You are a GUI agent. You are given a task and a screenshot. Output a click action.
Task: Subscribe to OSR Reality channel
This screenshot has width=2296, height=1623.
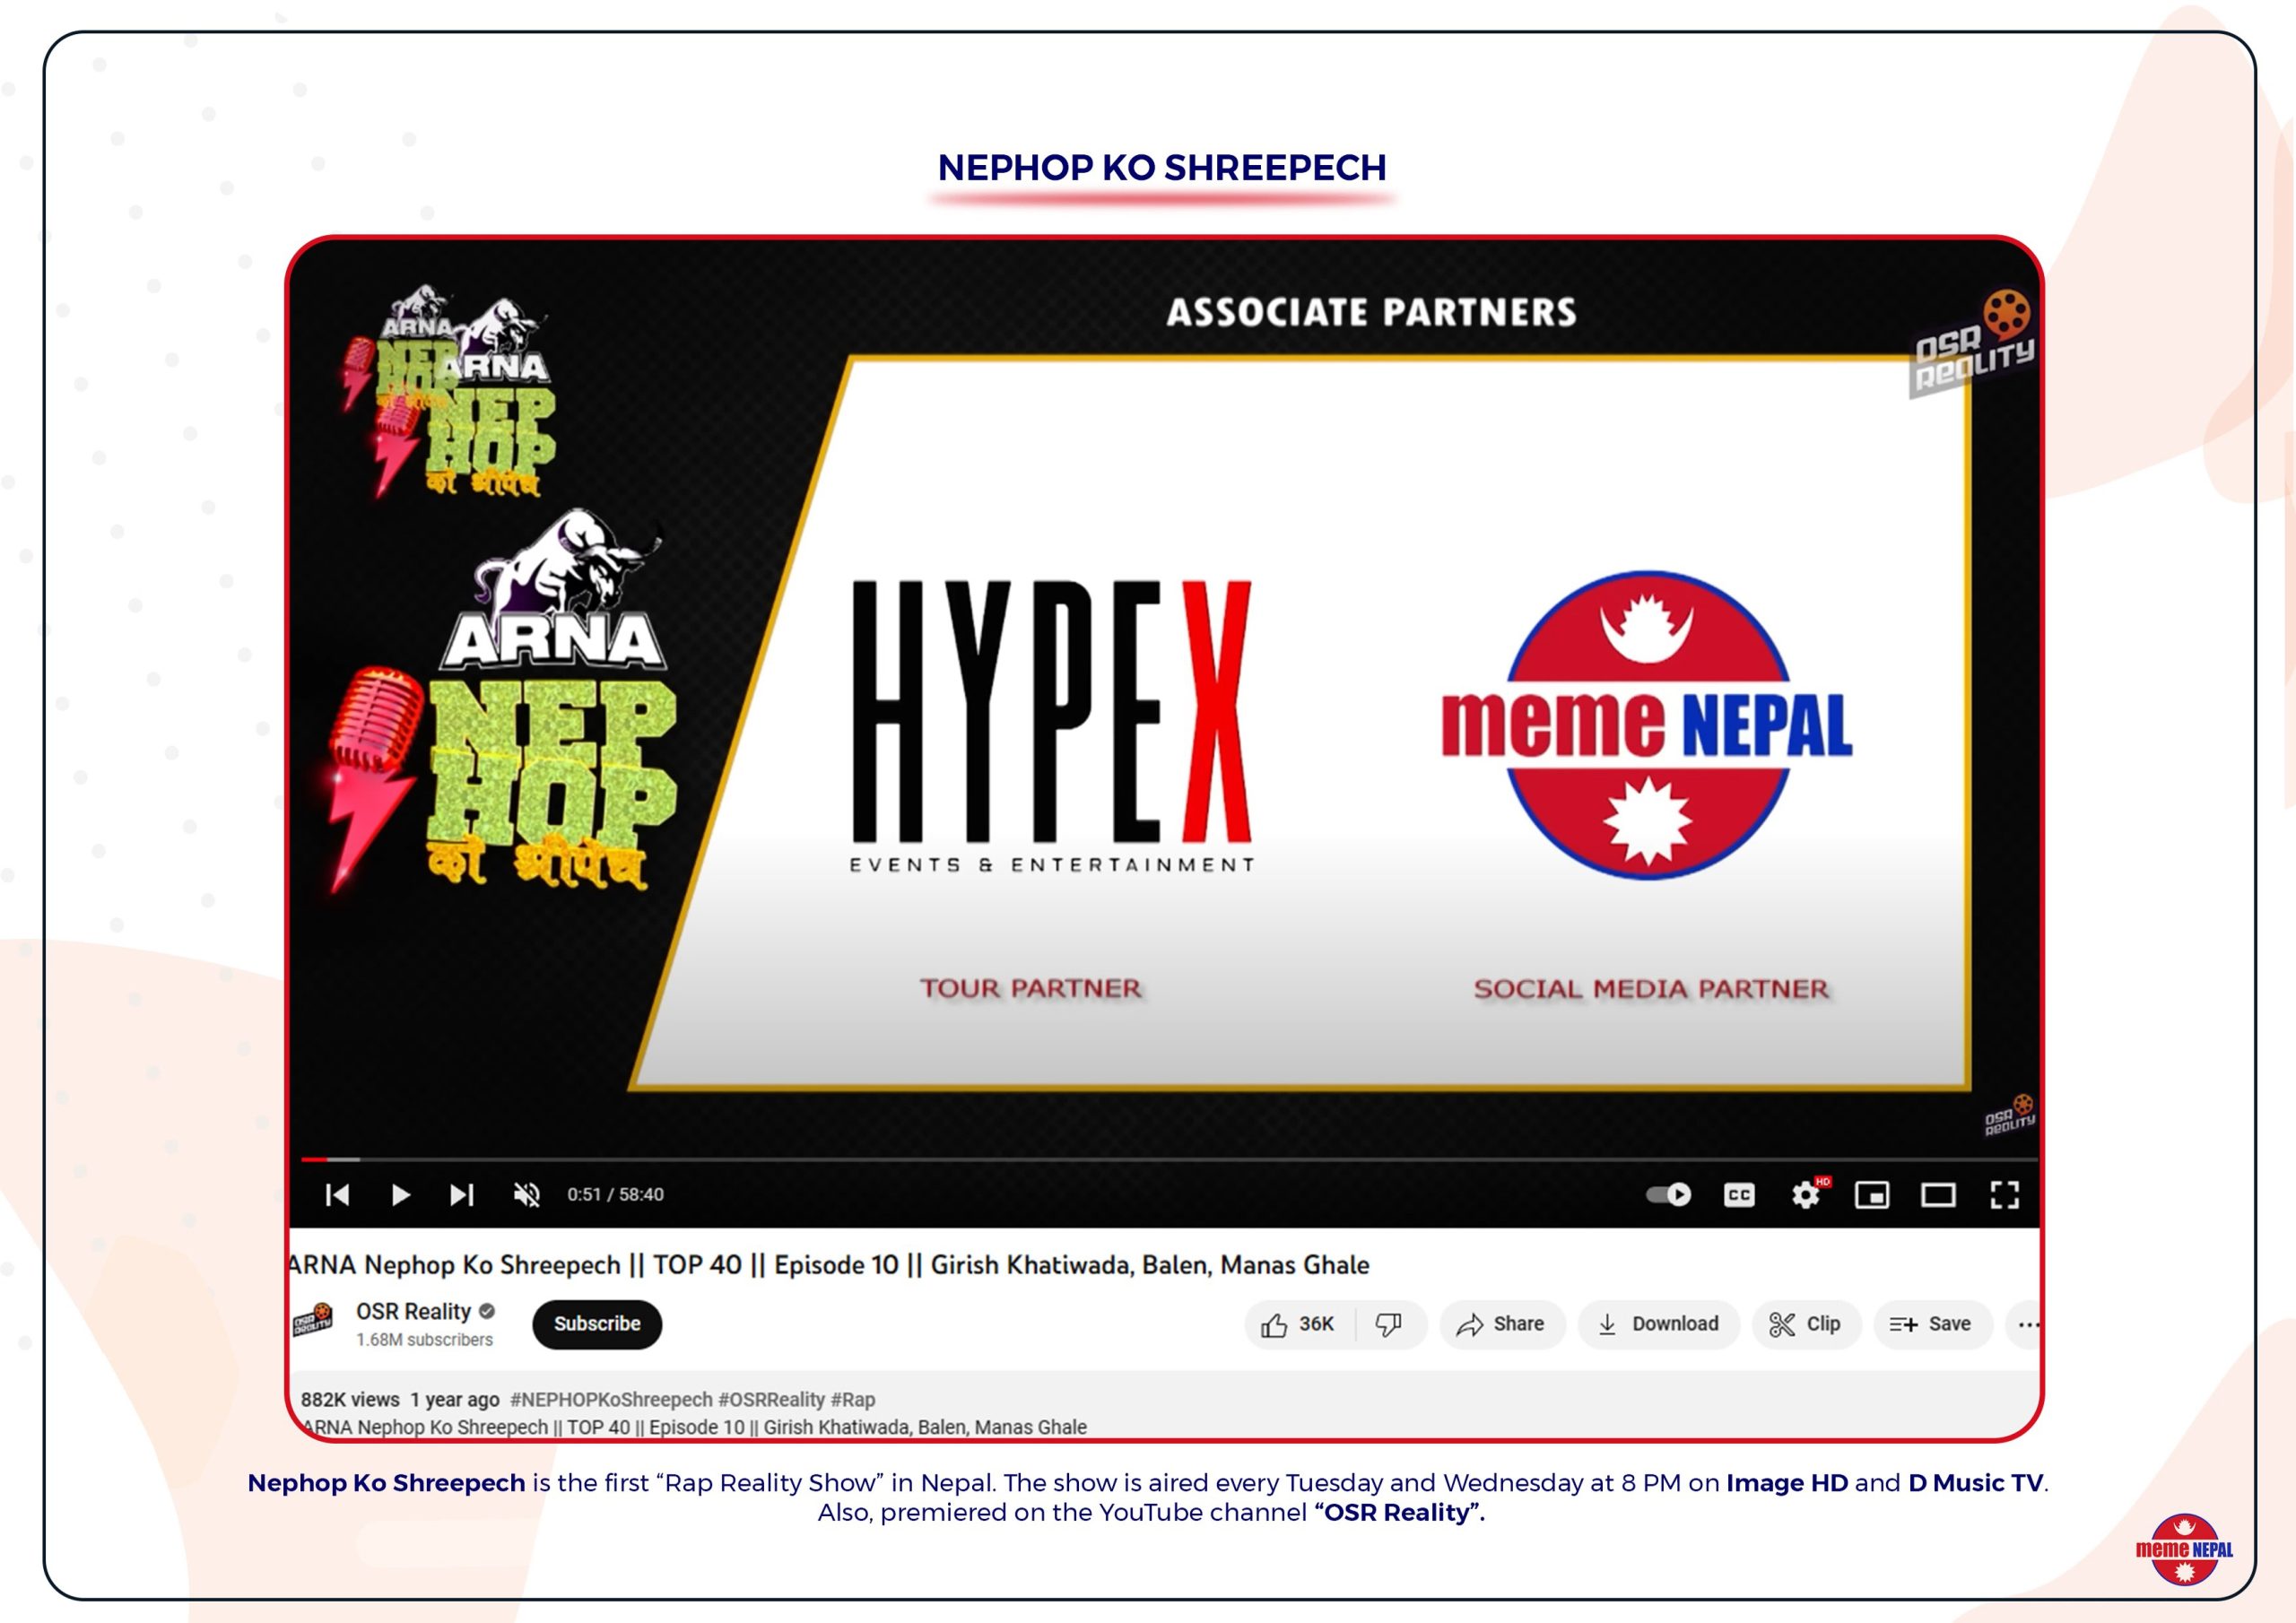(x=597, y=1324)
